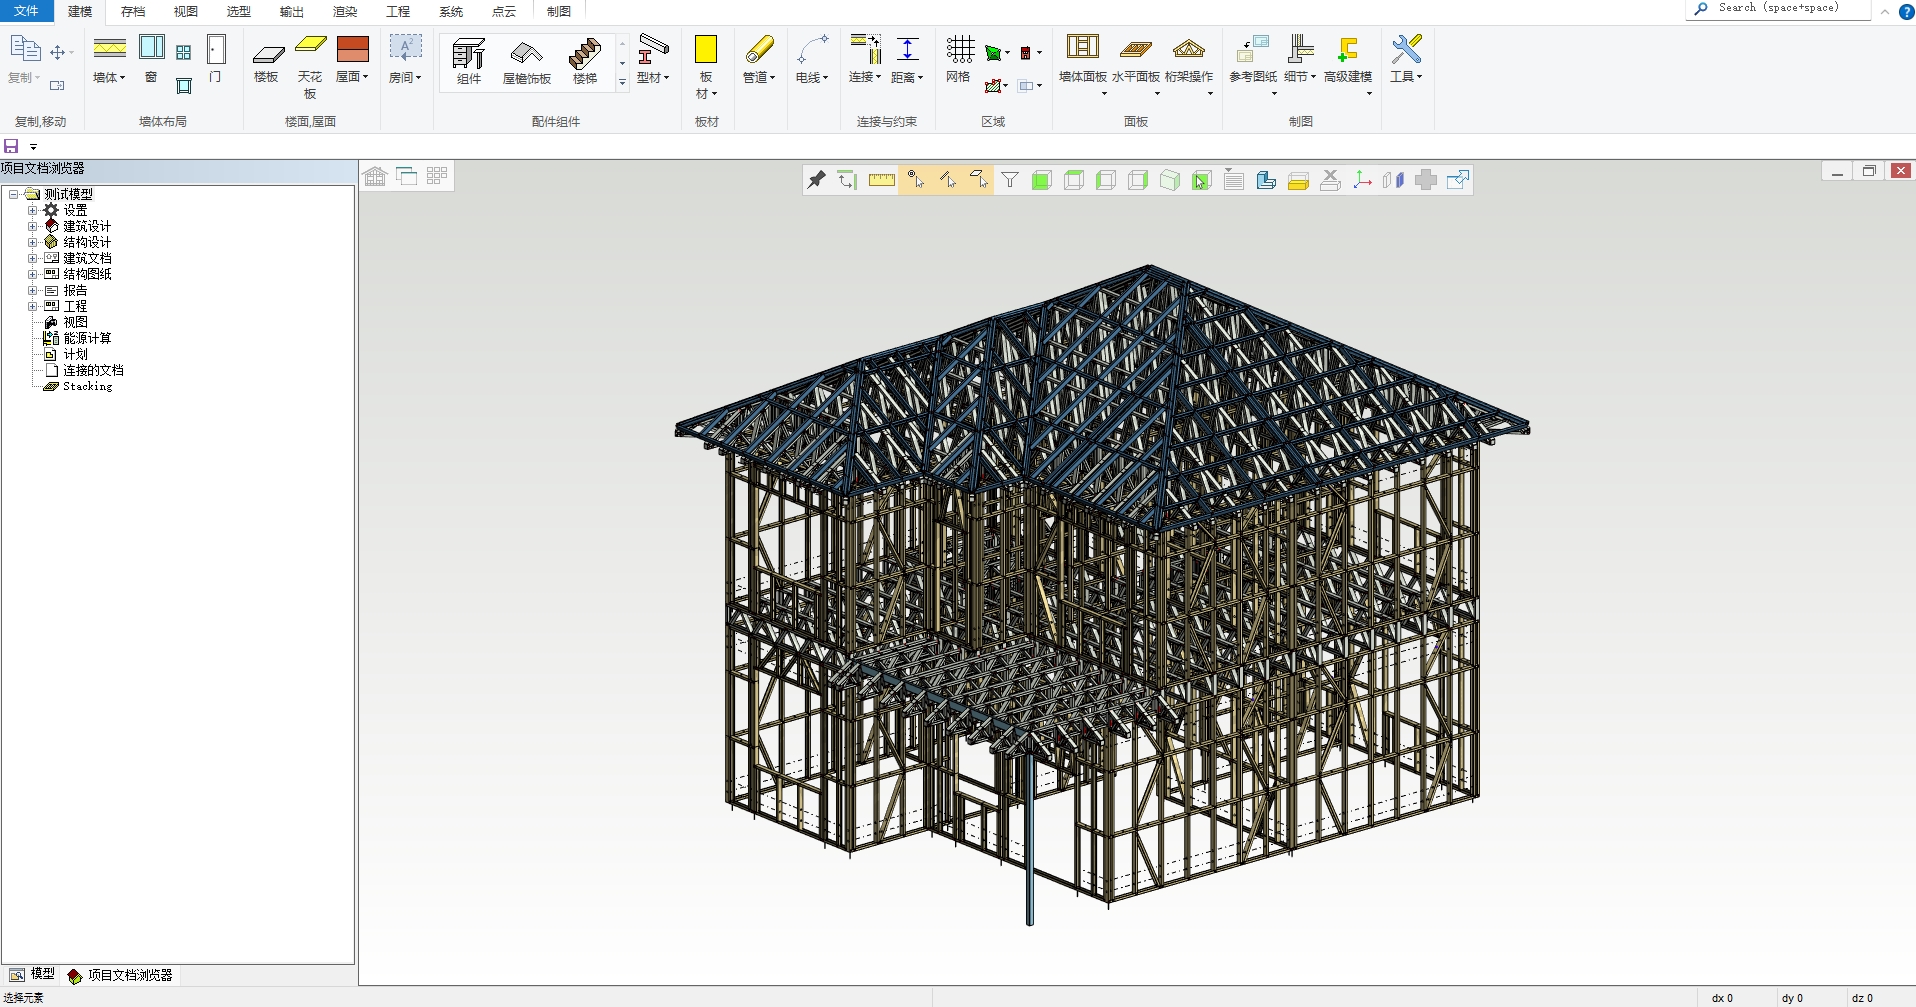Click the 墙体面板 wall panel button
The image size is (1916, 1007).
(1083, 65)
